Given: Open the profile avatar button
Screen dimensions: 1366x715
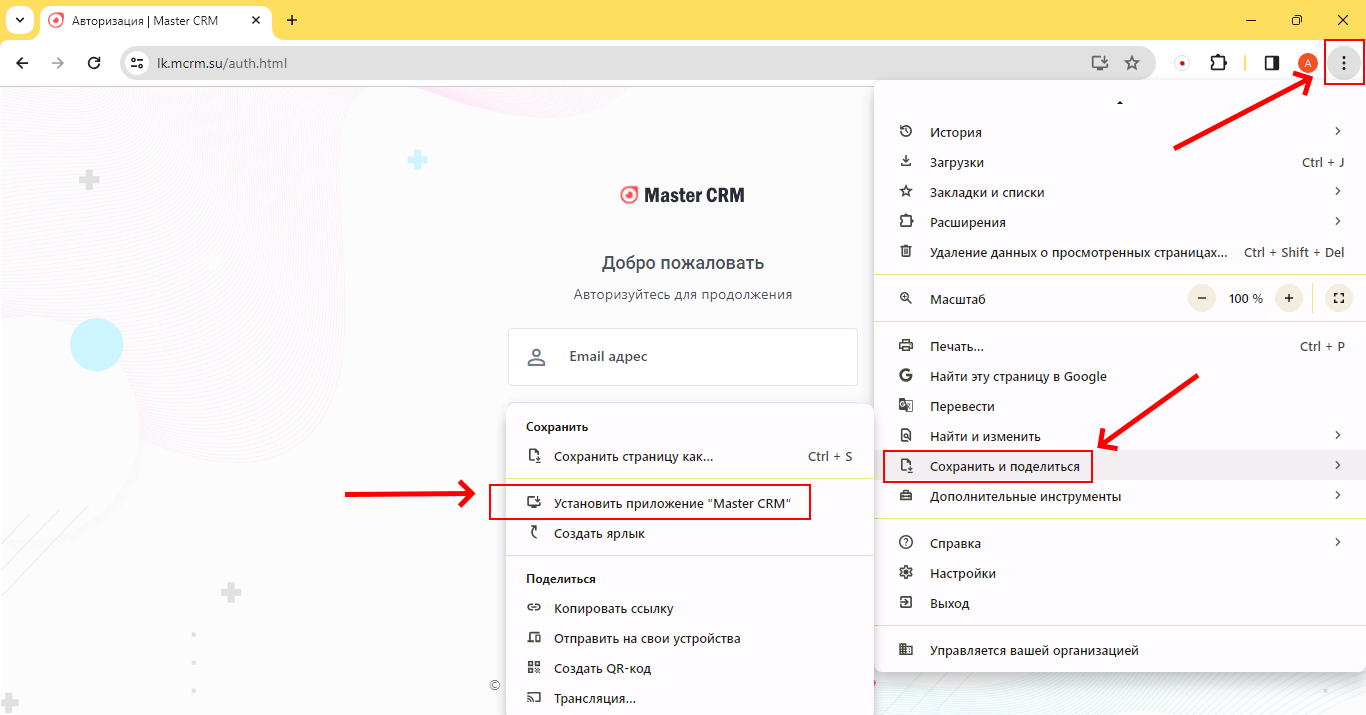Looking at the screenshot, I should point(1307,63).
